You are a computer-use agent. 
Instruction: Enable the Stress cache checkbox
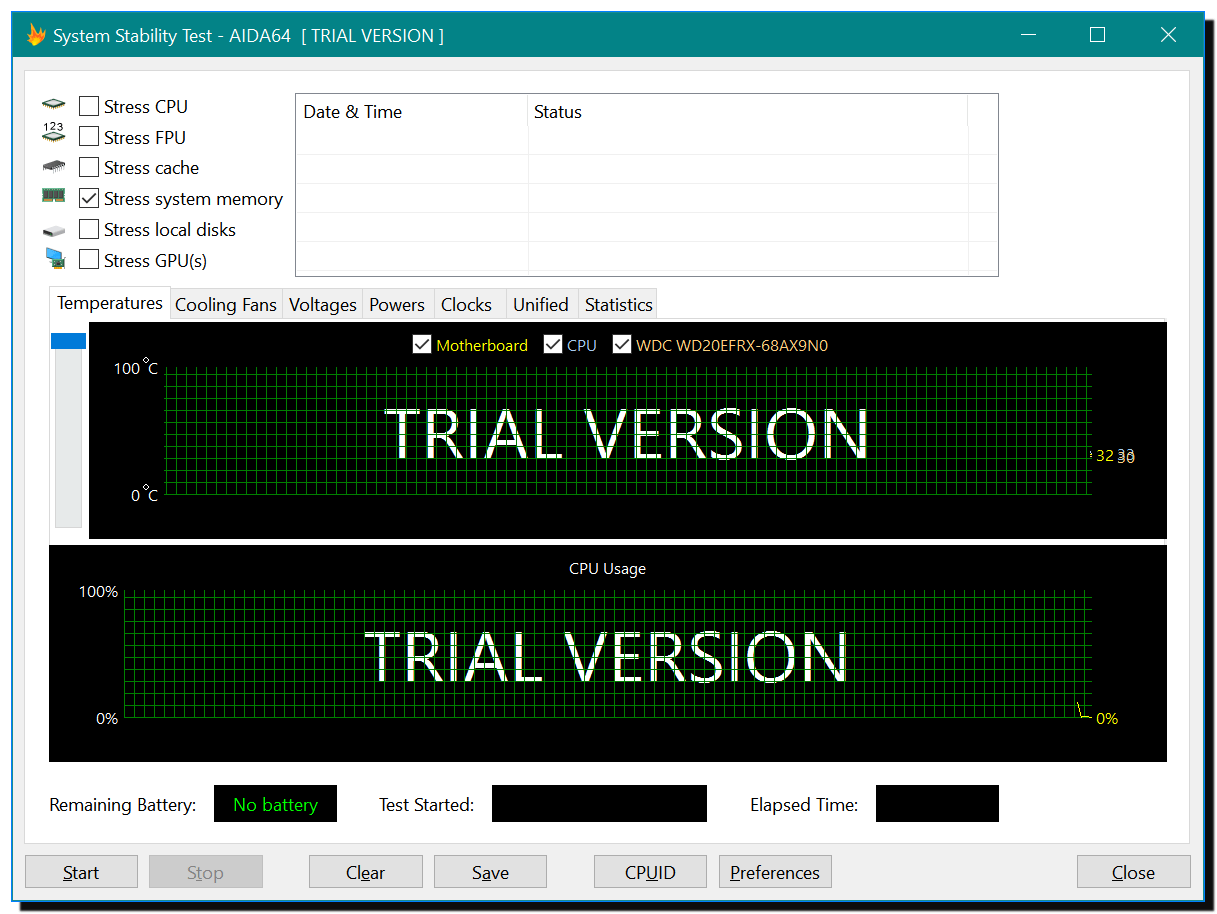(89, 168)
